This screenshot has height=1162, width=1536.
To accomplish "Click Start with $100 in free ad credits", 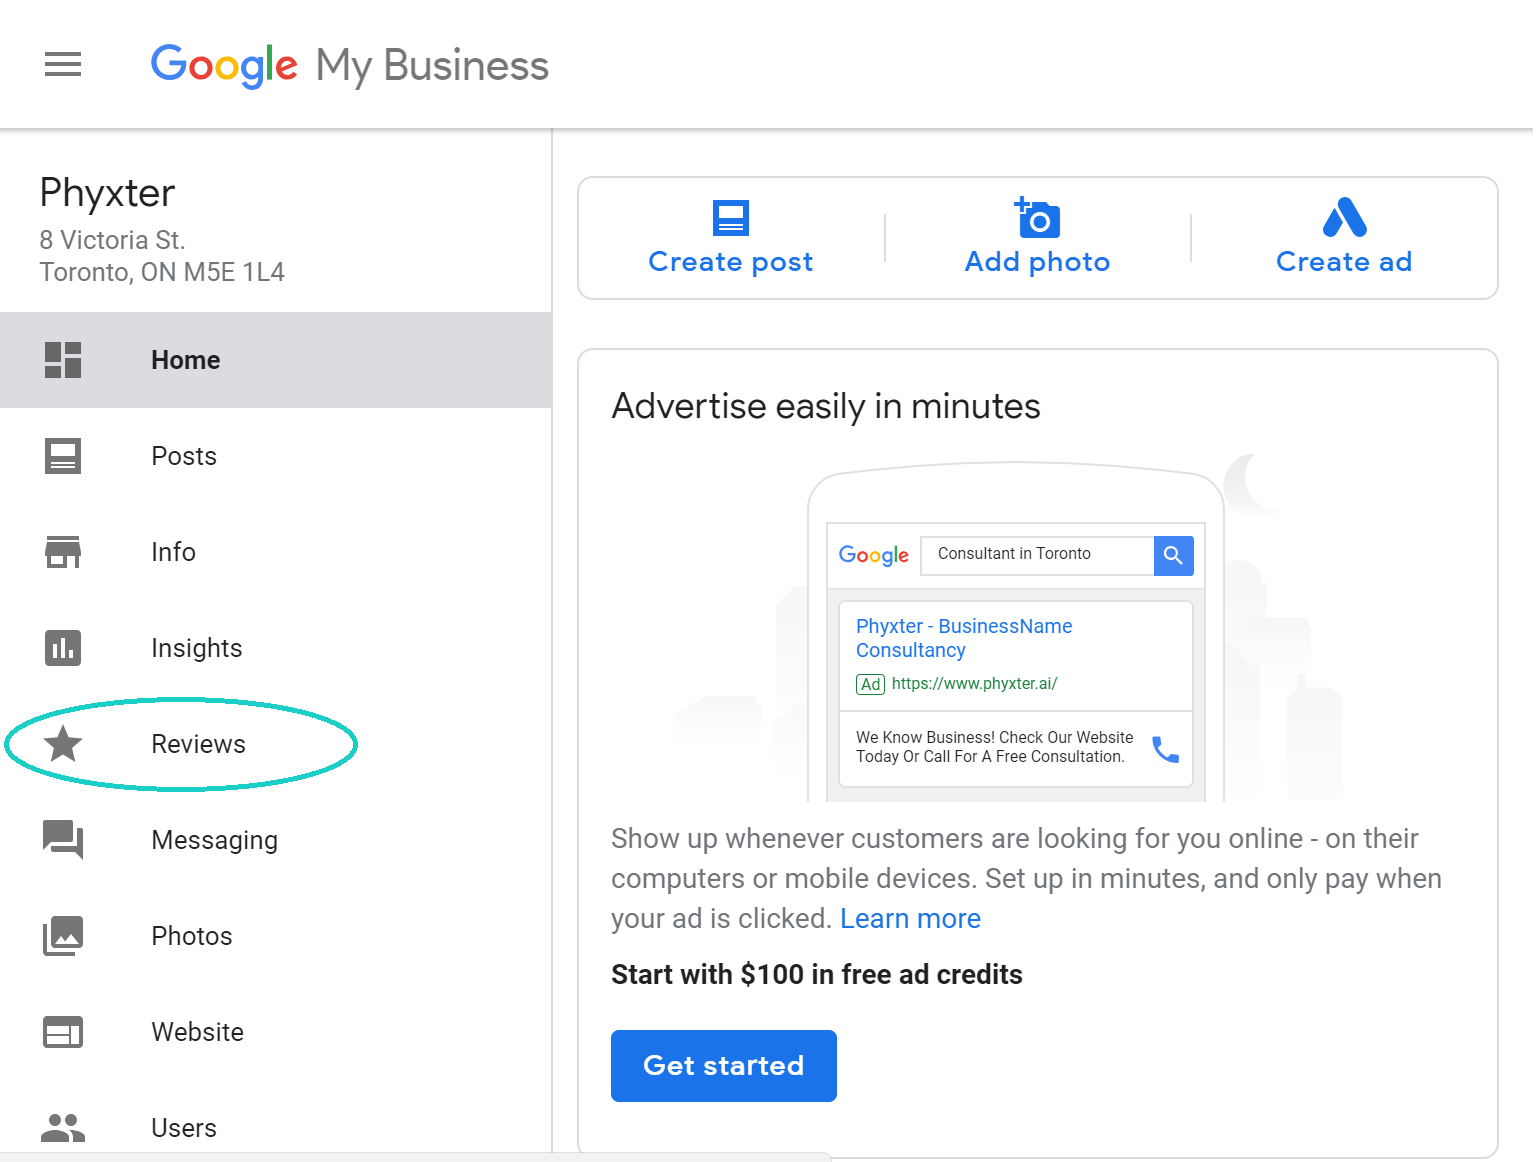I will 817,975.
